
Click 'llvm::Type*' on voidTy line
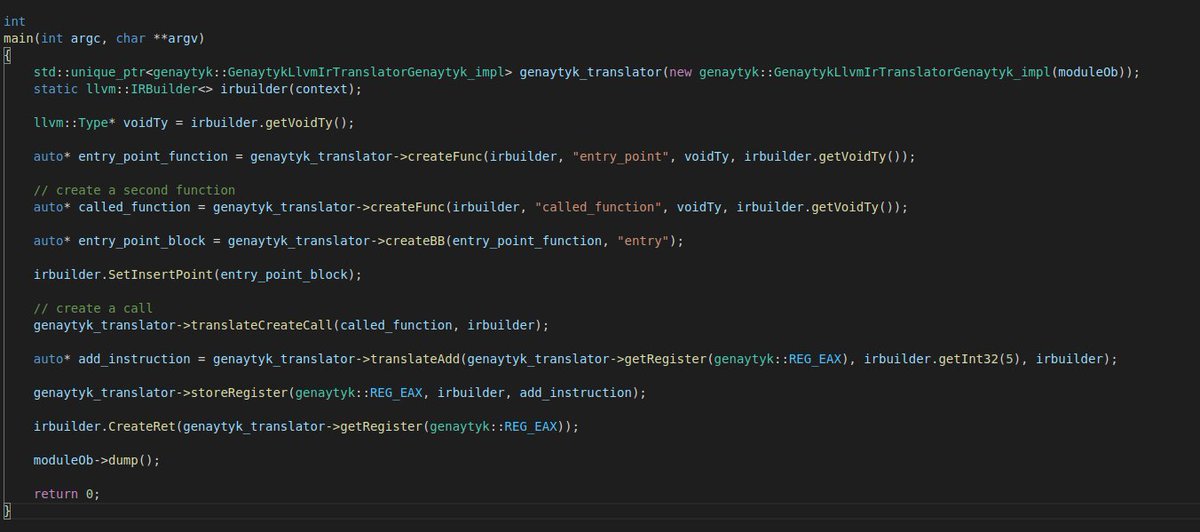point(74,123)
